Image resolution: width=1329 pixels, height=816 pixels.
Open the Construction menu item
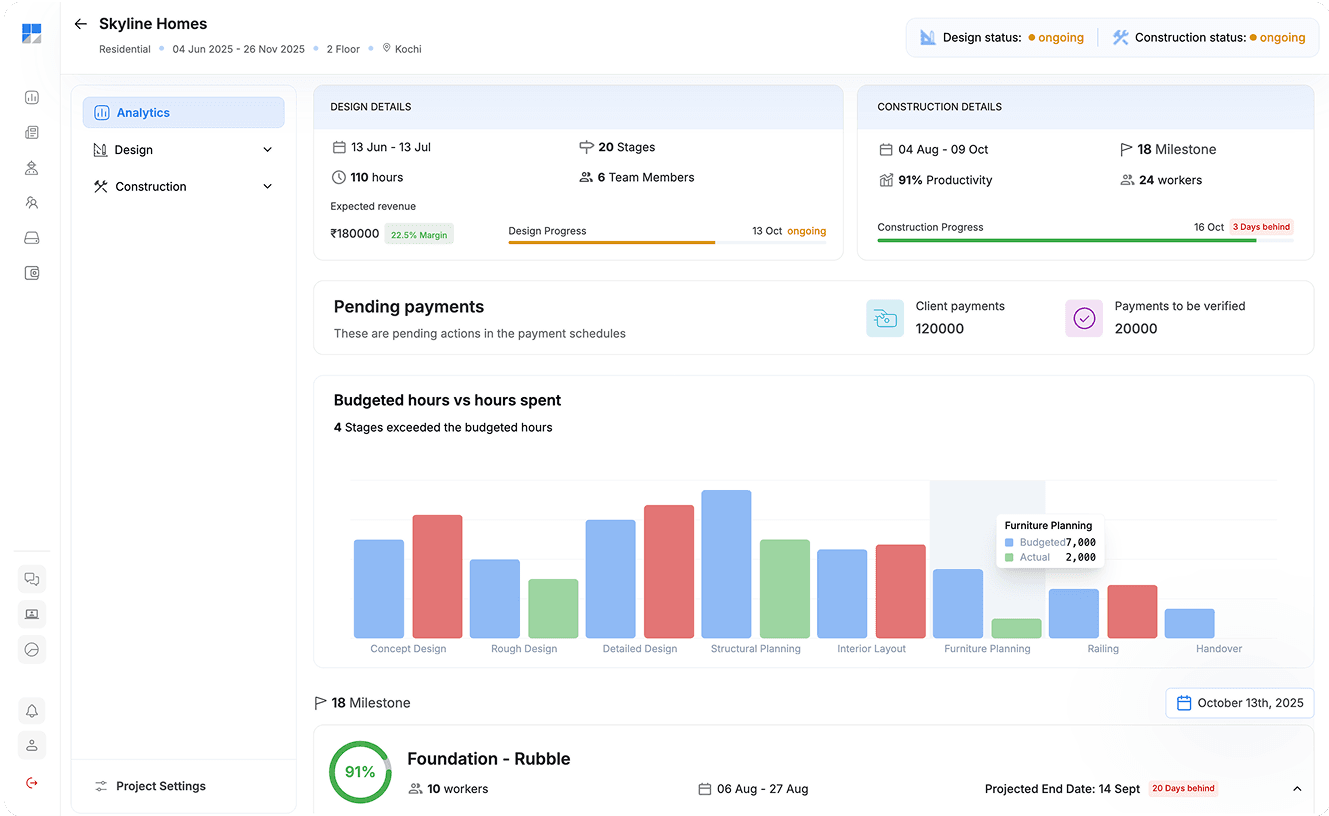pyautogui.click(x=151, y=187)
